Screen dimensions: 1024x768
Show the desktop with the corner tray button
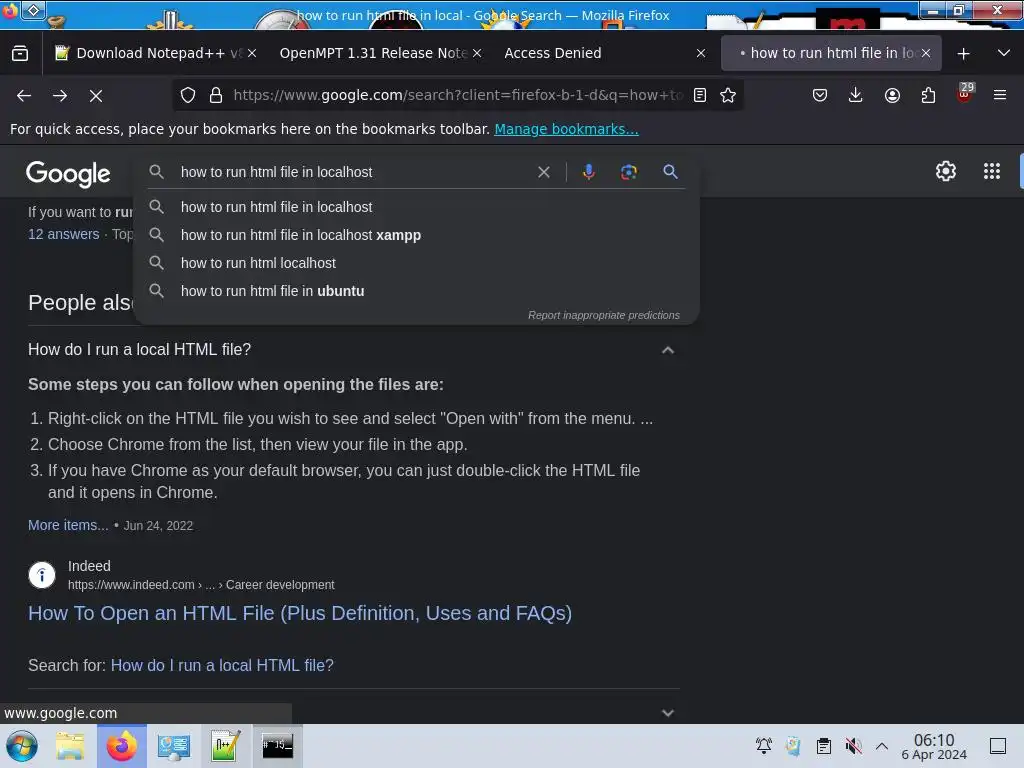[x=998, y=746]
